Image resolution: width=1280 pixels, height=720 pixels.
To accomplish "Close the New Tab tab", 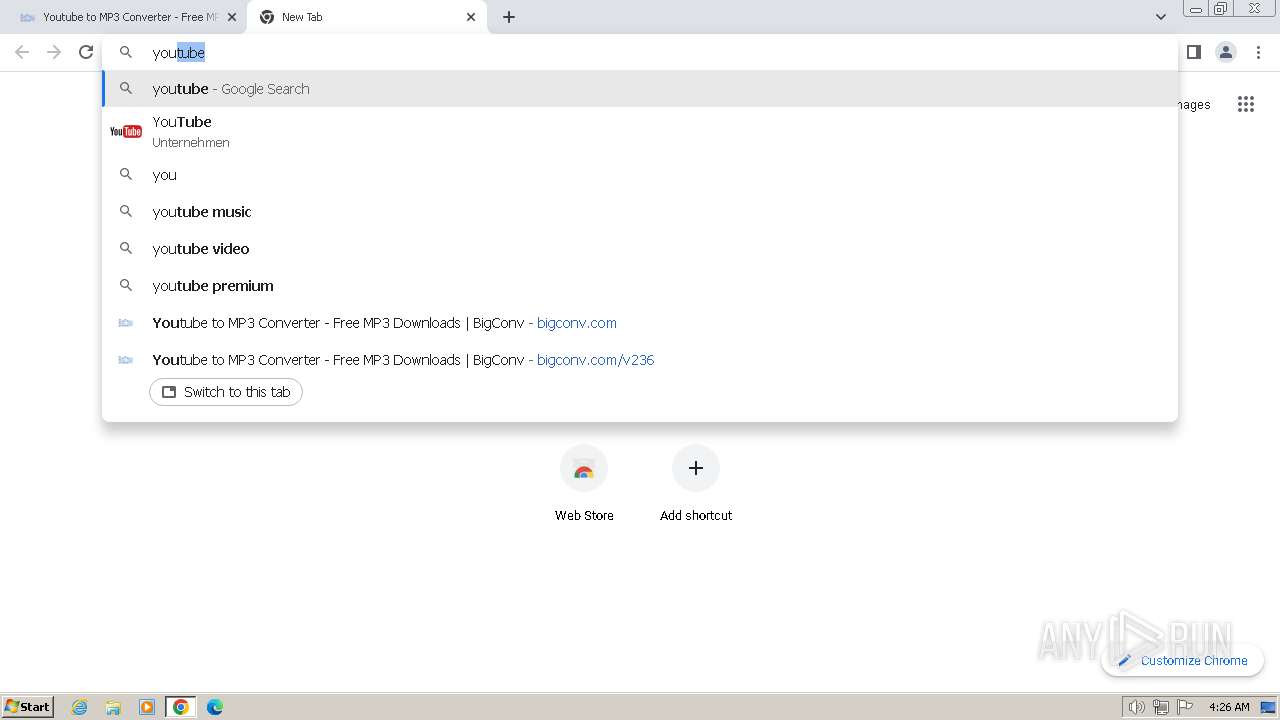I will [x=471, y=17].
